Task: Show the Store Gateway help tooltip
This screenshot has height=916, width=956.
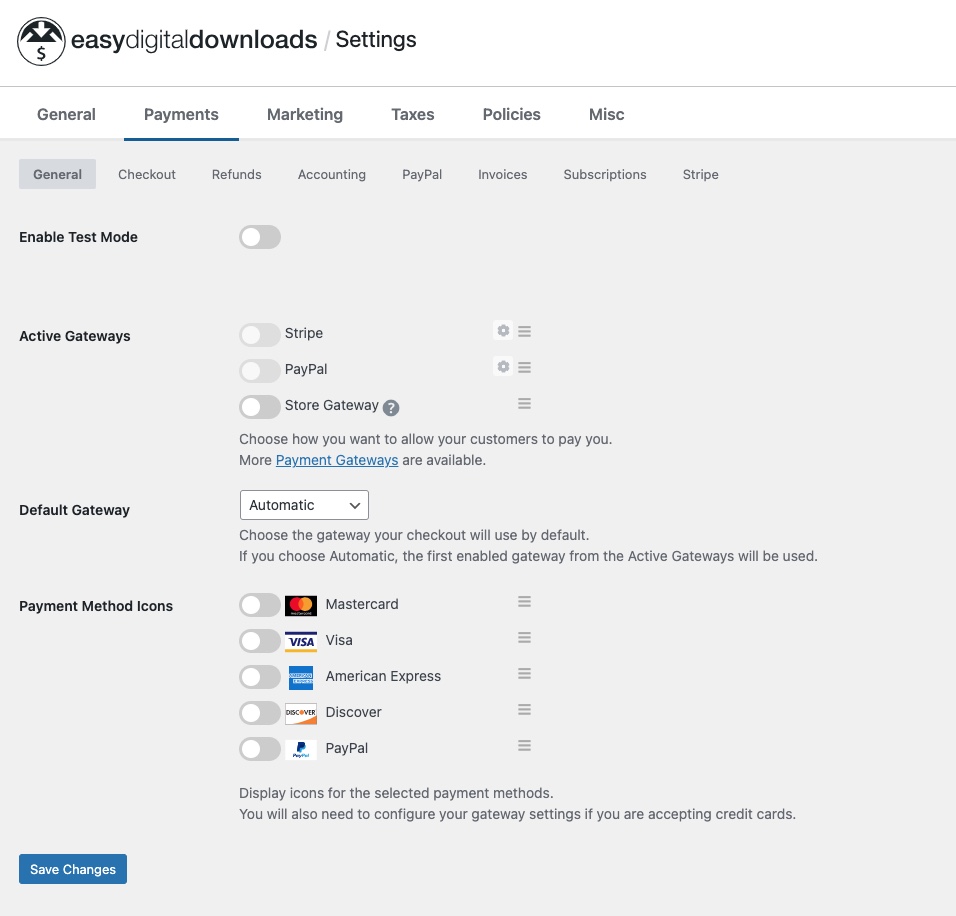Action: click(391, 407)
